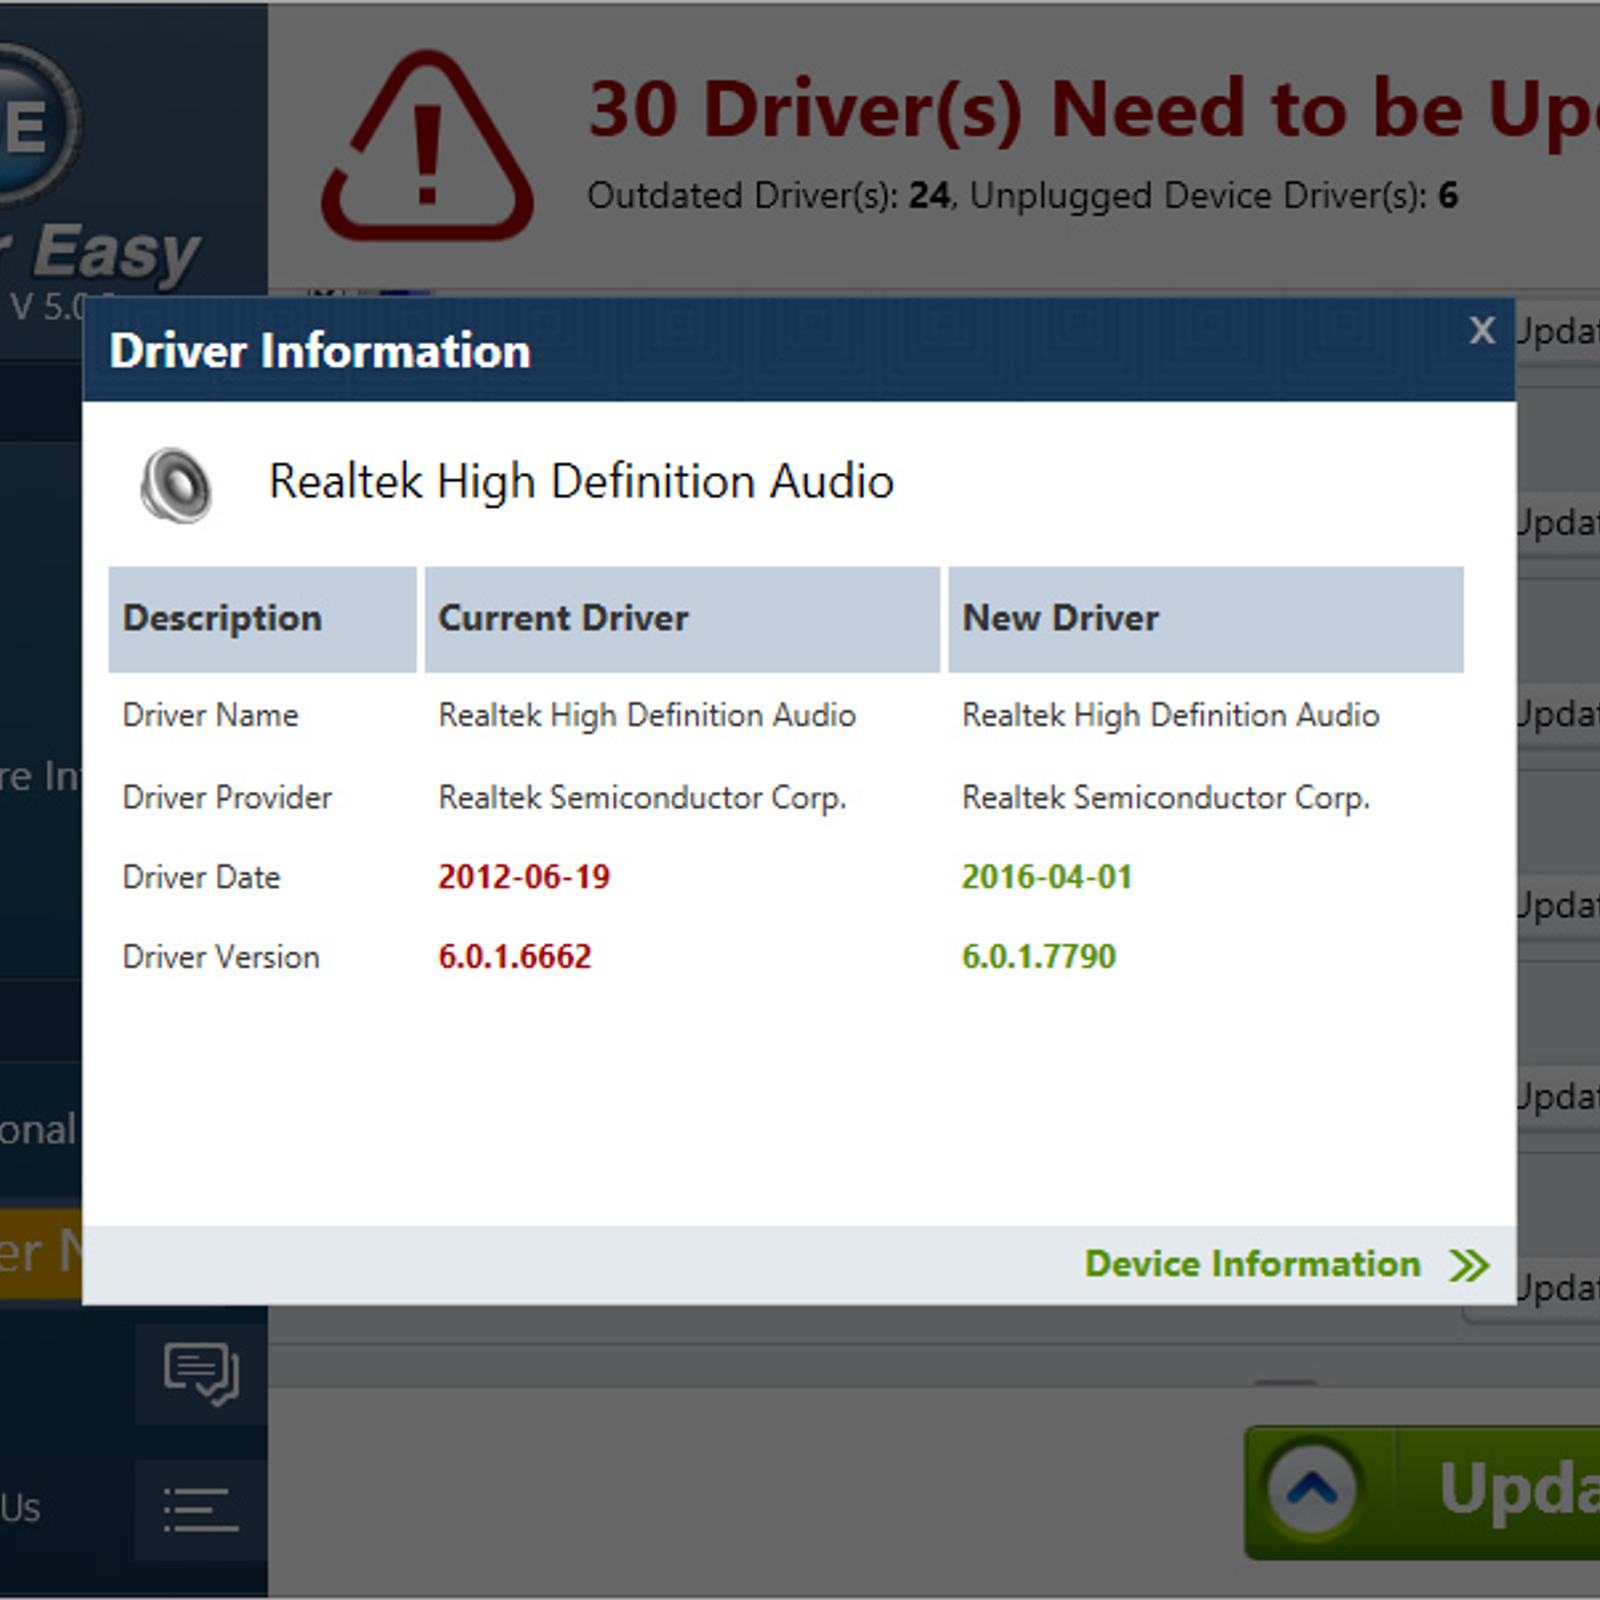Screen dimensions: 1600x1600
Task: Open the feedback chat icon in sidebar
Action: [201, 1375]
